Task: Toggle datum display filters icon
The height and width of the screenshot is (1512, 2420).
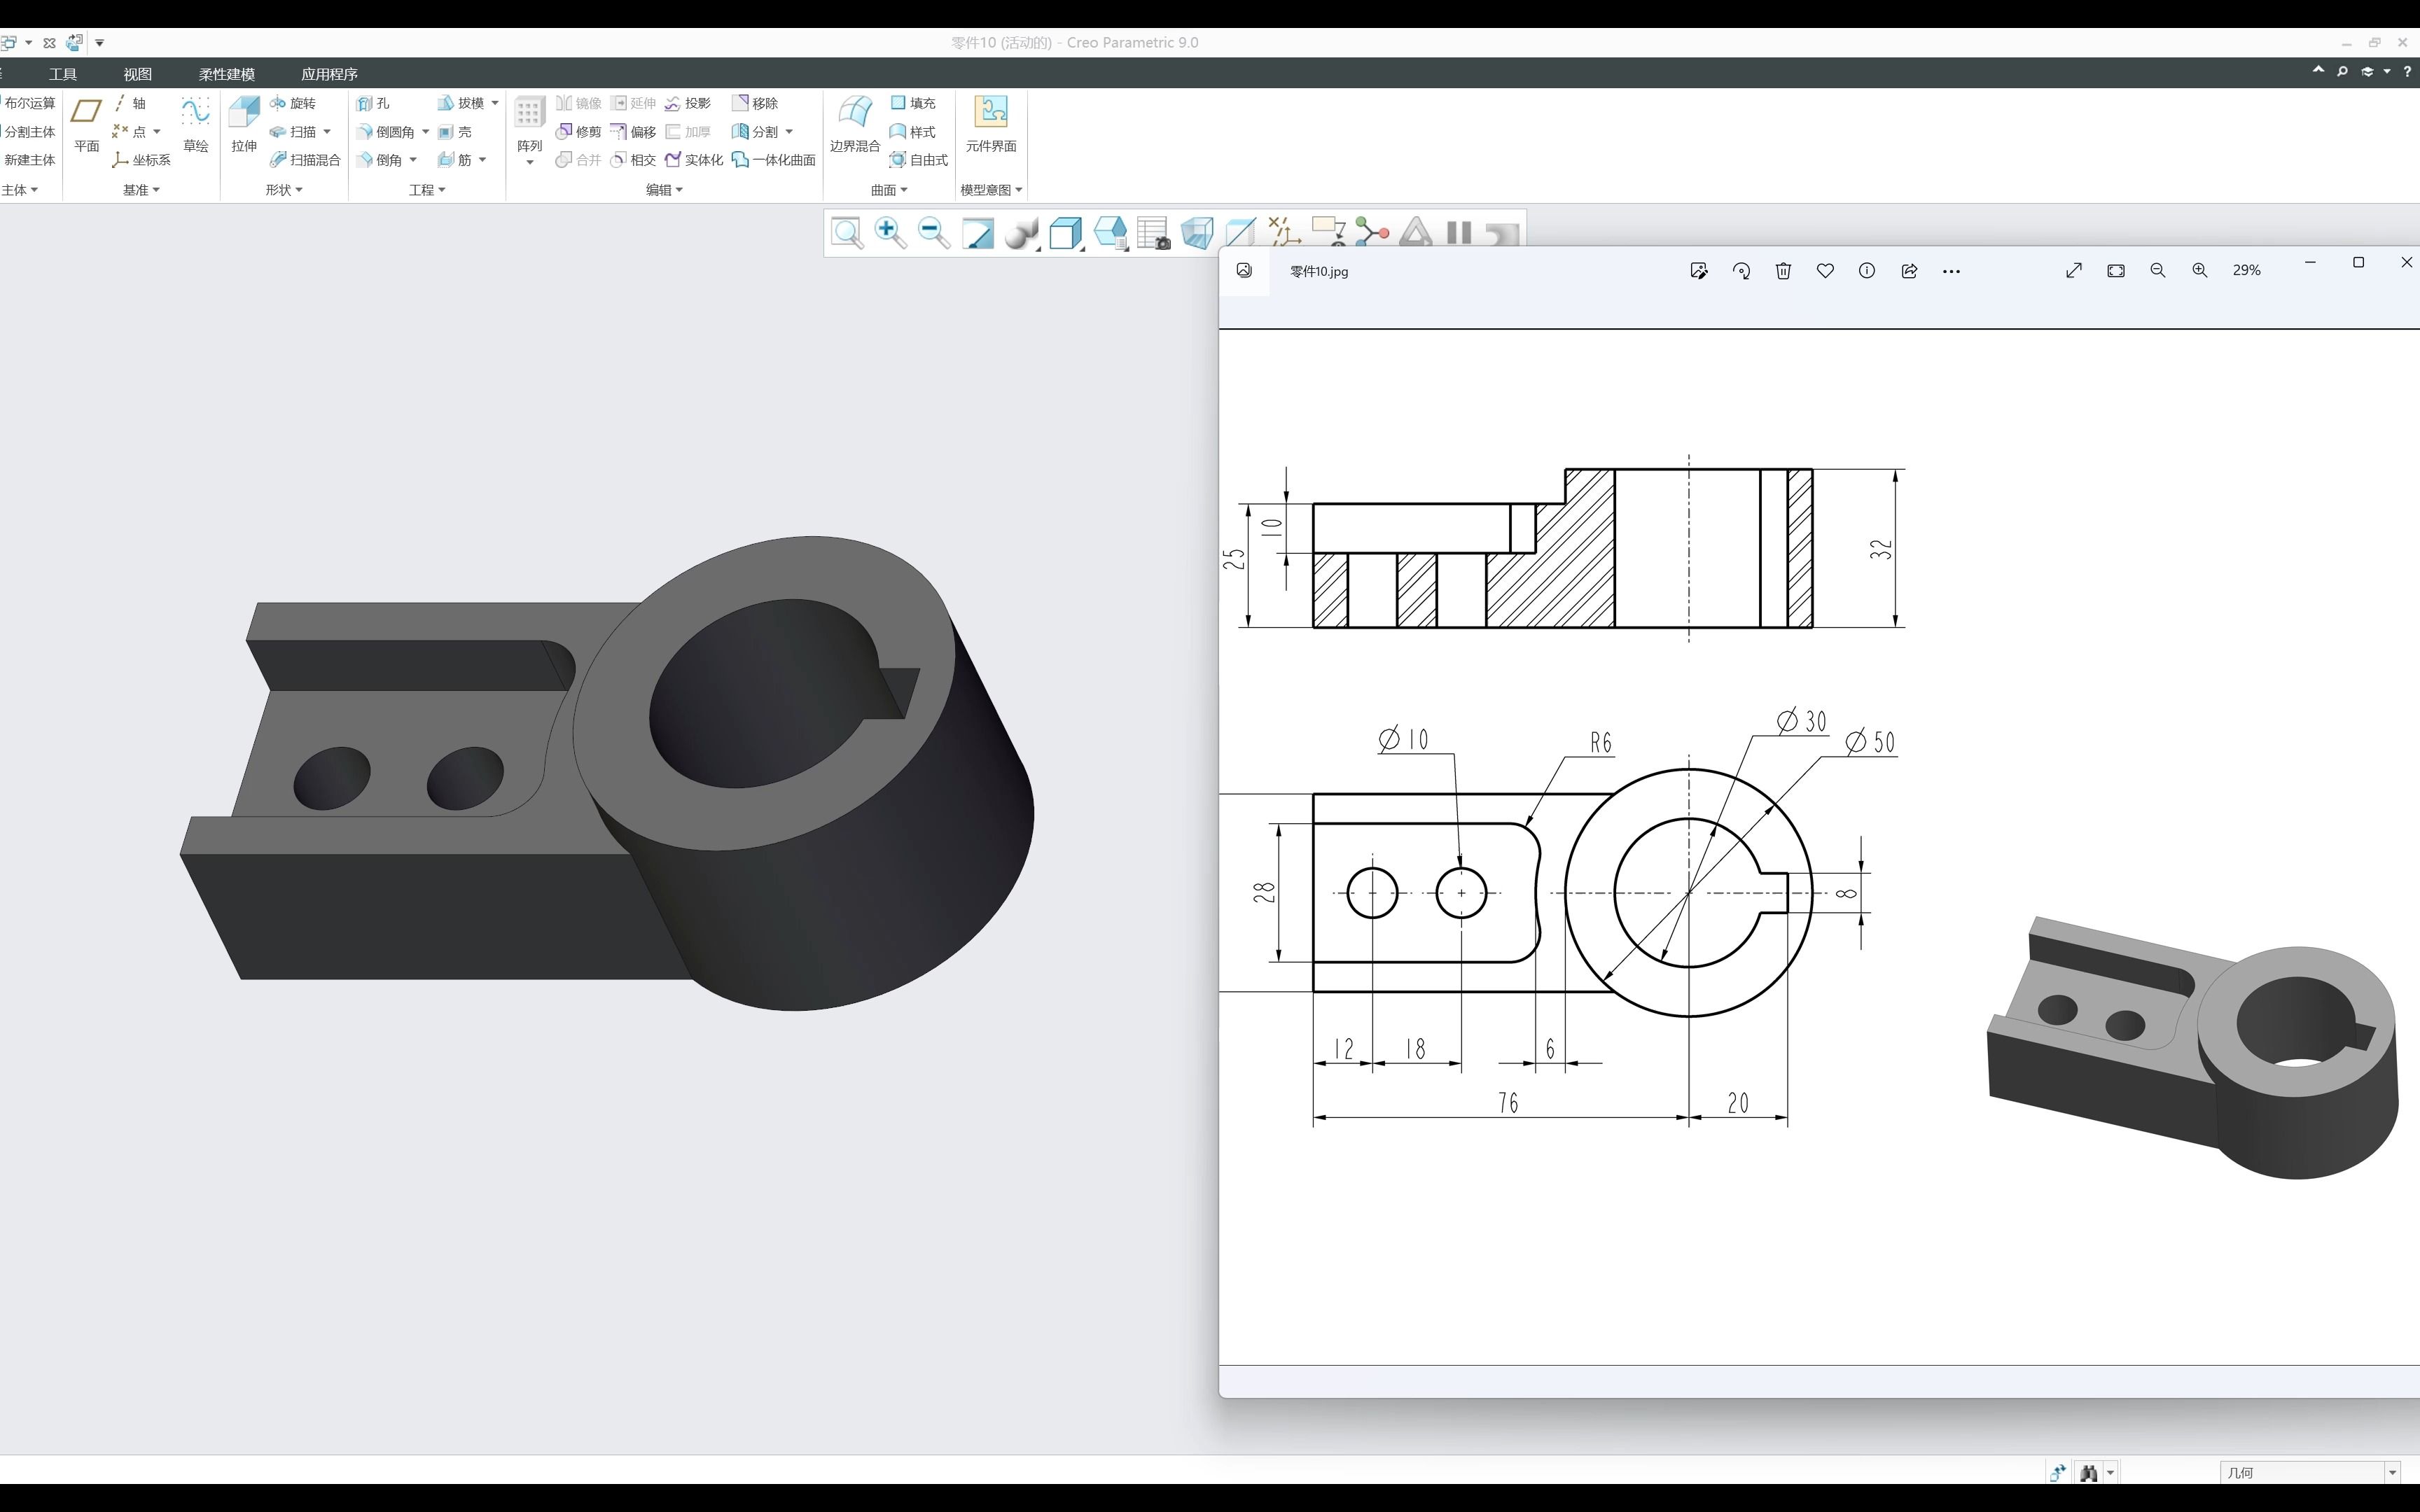Action: [1284, 233]
